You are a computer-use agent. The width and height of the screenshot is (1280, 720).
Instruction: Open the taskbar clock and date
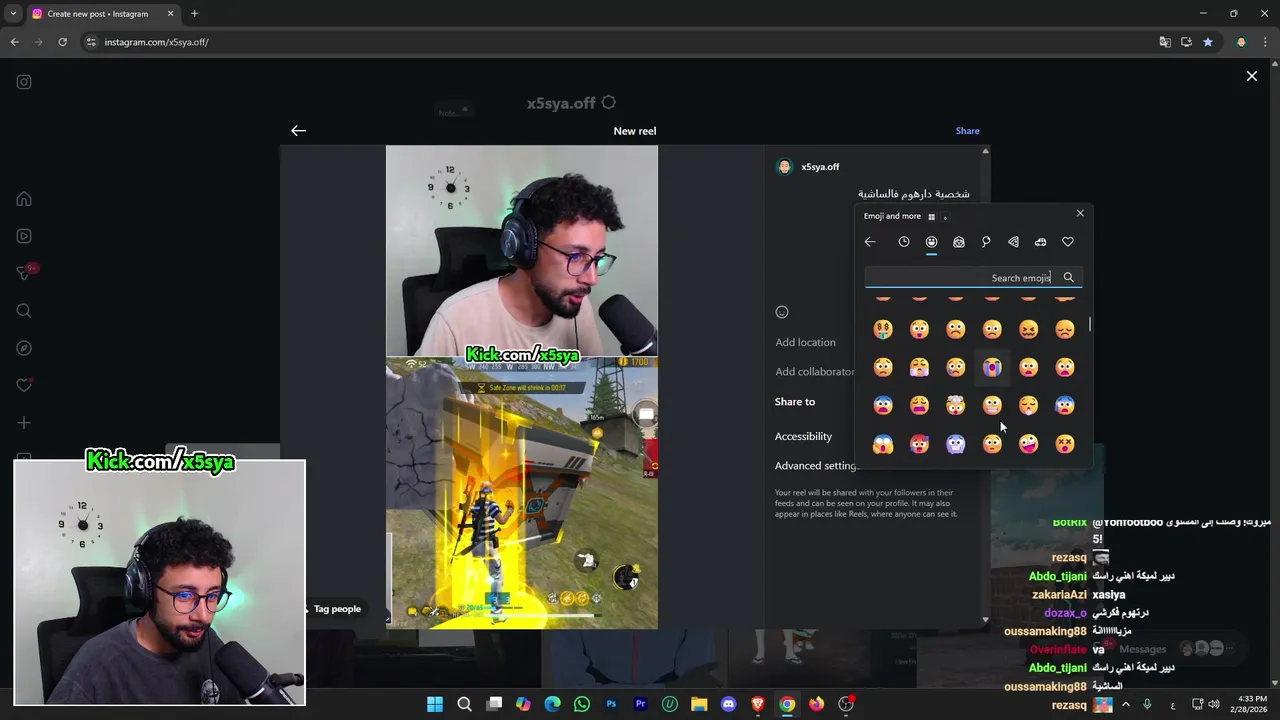point(1251,704)
